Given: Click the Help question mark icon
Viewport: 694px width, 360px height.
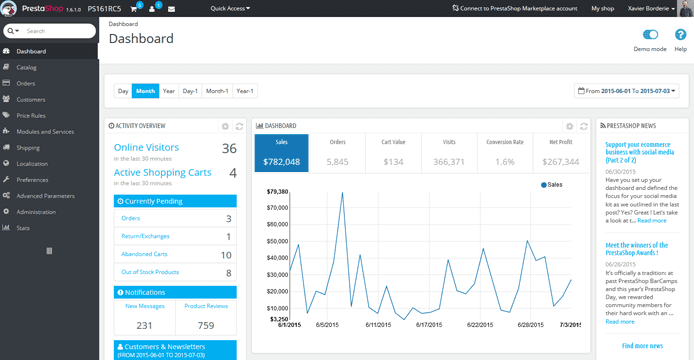Looking at the screenshot, I should click(x=680, y=35).
